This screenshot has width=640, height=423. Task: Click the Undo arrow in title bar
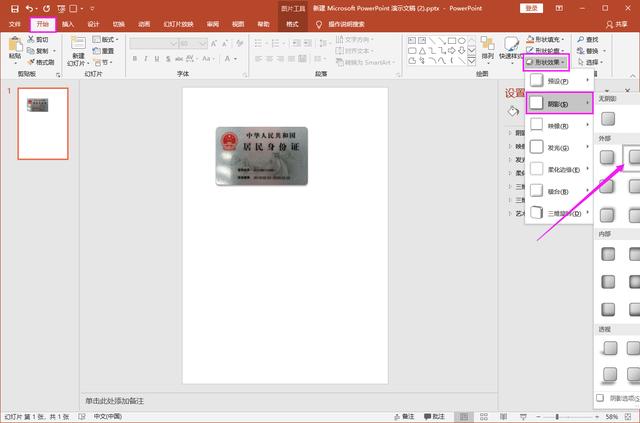click(30, 8)
